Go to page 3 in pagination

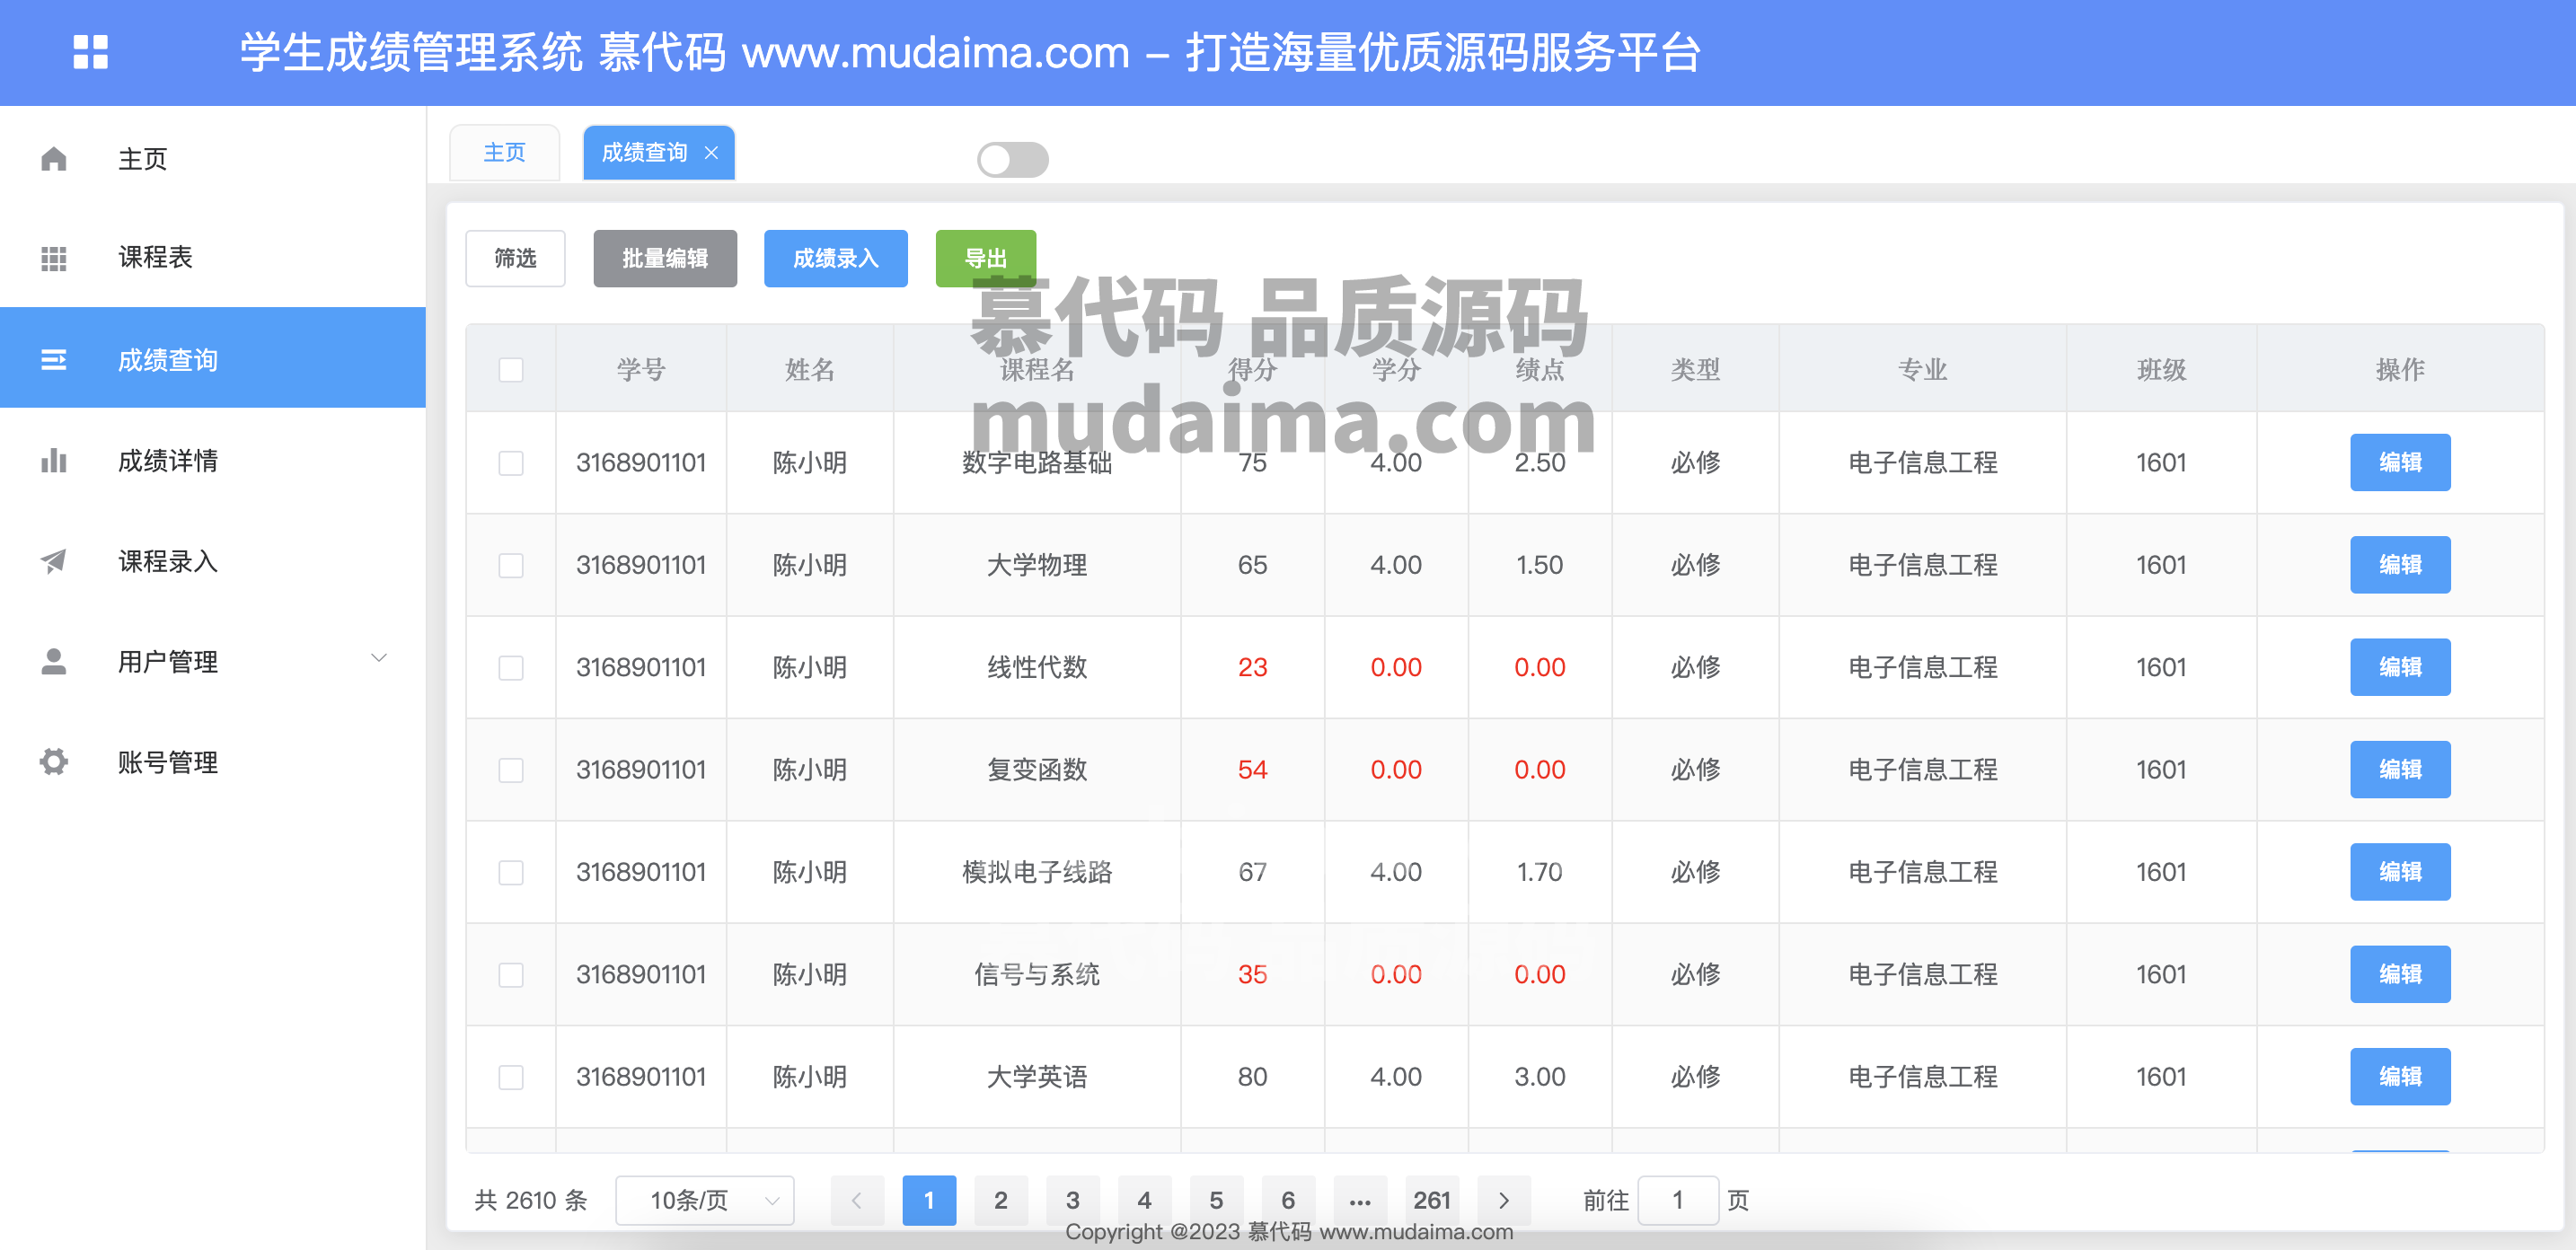[x=1073, y=1200]
